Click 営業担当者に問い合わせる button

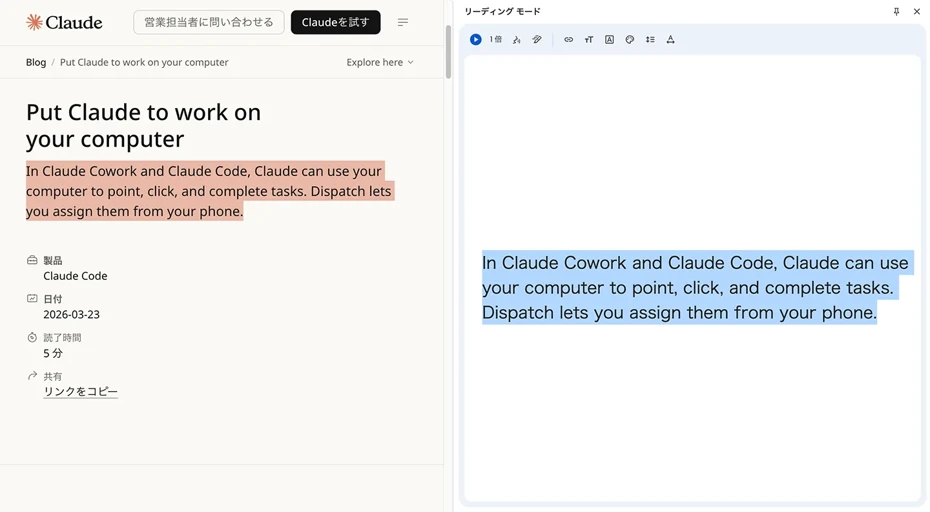209,23
